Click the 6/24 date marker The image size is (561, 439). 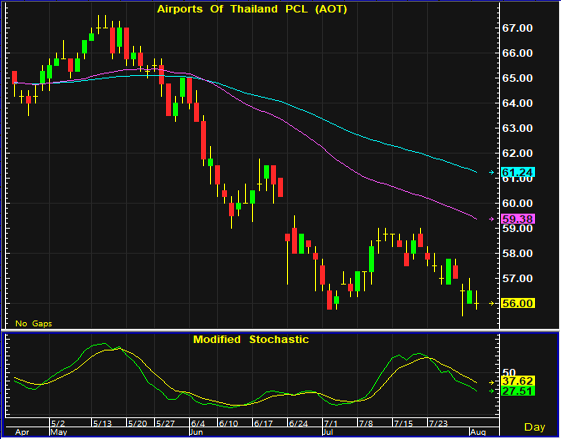298,424
